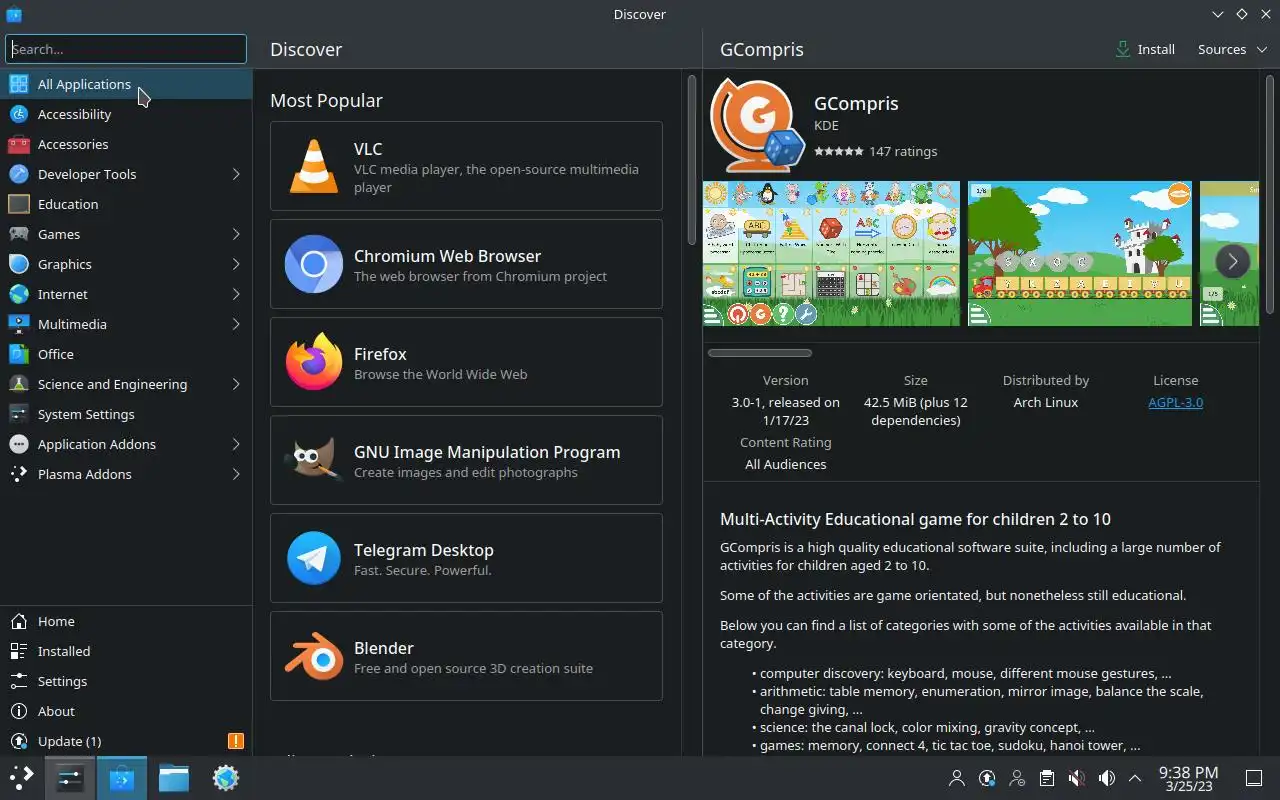The image size is (1280, 800).
Task: Open the Accessories category
Action: (x=126, y=144)
